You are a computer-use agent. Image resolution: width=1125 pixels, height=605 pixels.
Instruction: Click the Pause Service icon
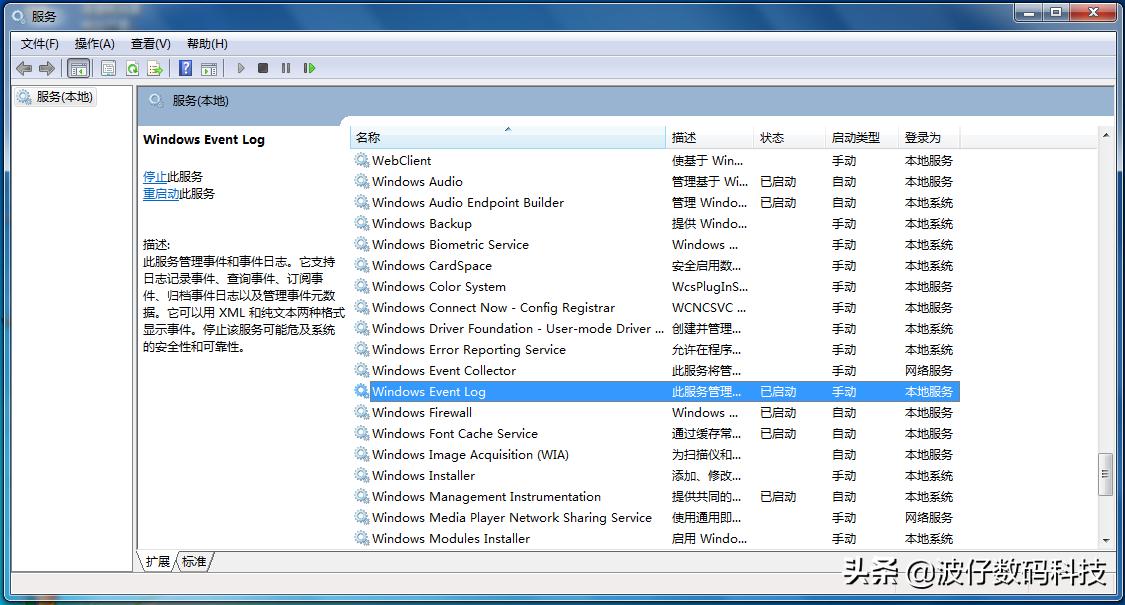pos(287,68)
